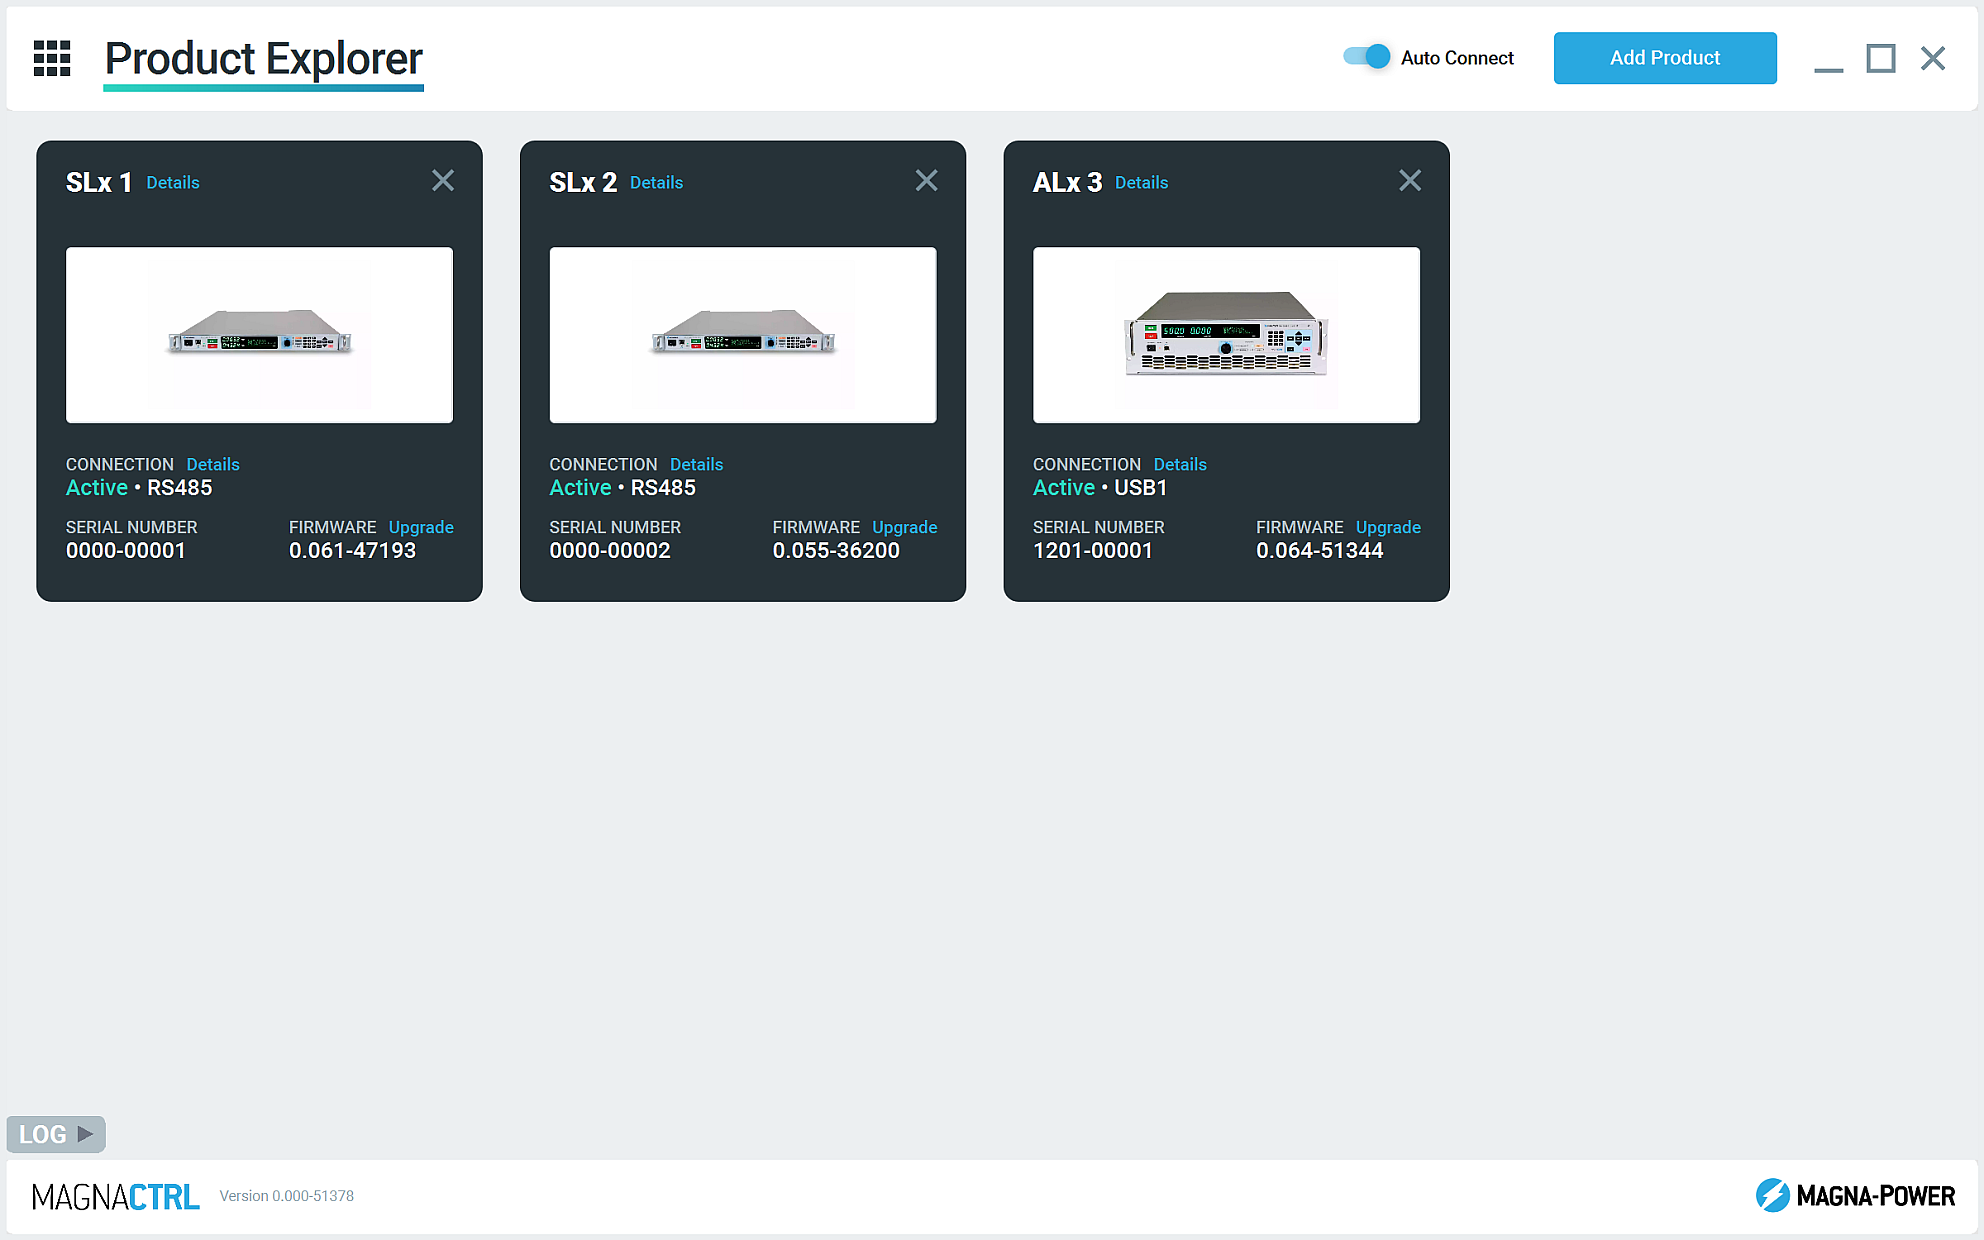Toggle the Auto Connect switch
The image size is (1984, 1240).
coord(1366,57)
